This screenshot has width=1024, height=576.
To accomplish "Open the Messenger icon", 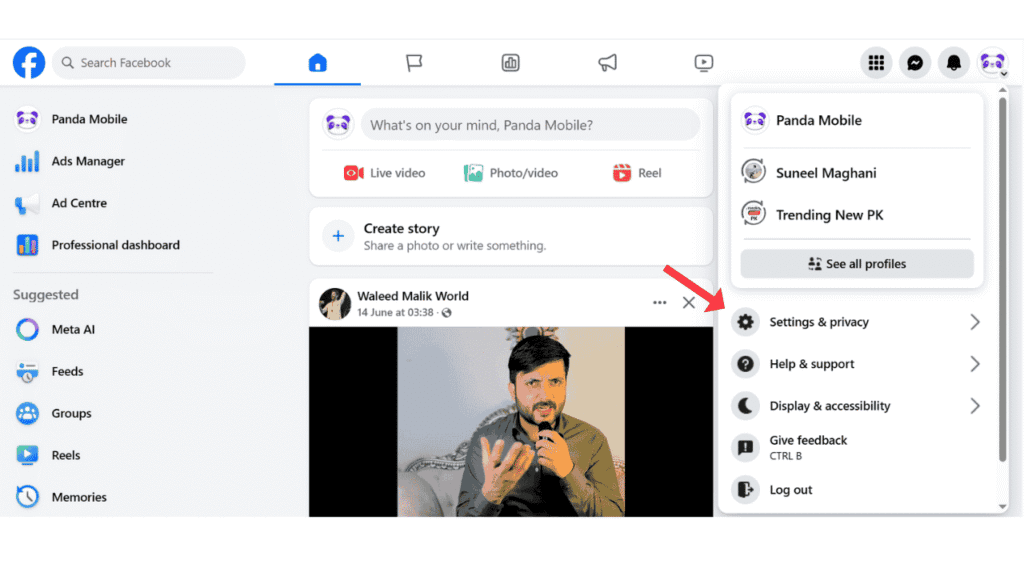I will click(x=915, y=63).
